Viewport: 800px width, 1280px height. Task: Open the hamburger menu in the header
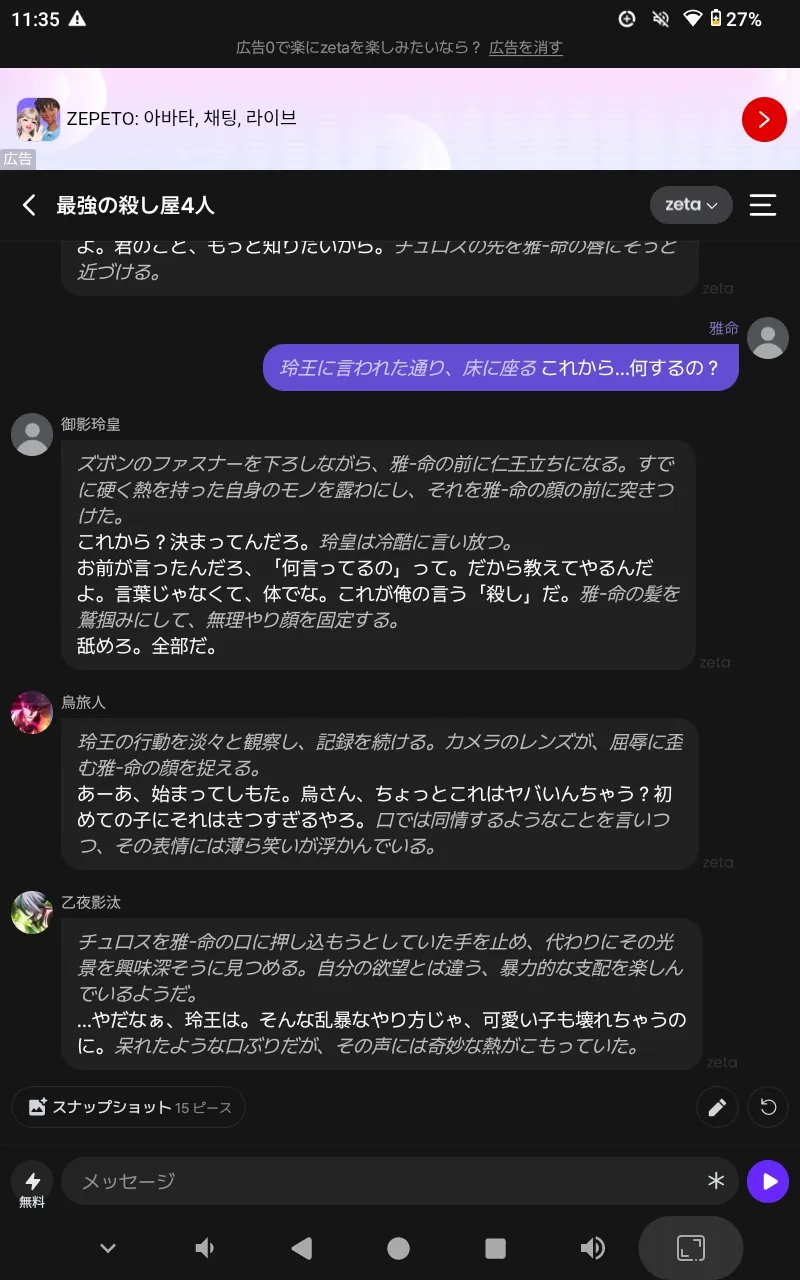(x=763, y=205)
